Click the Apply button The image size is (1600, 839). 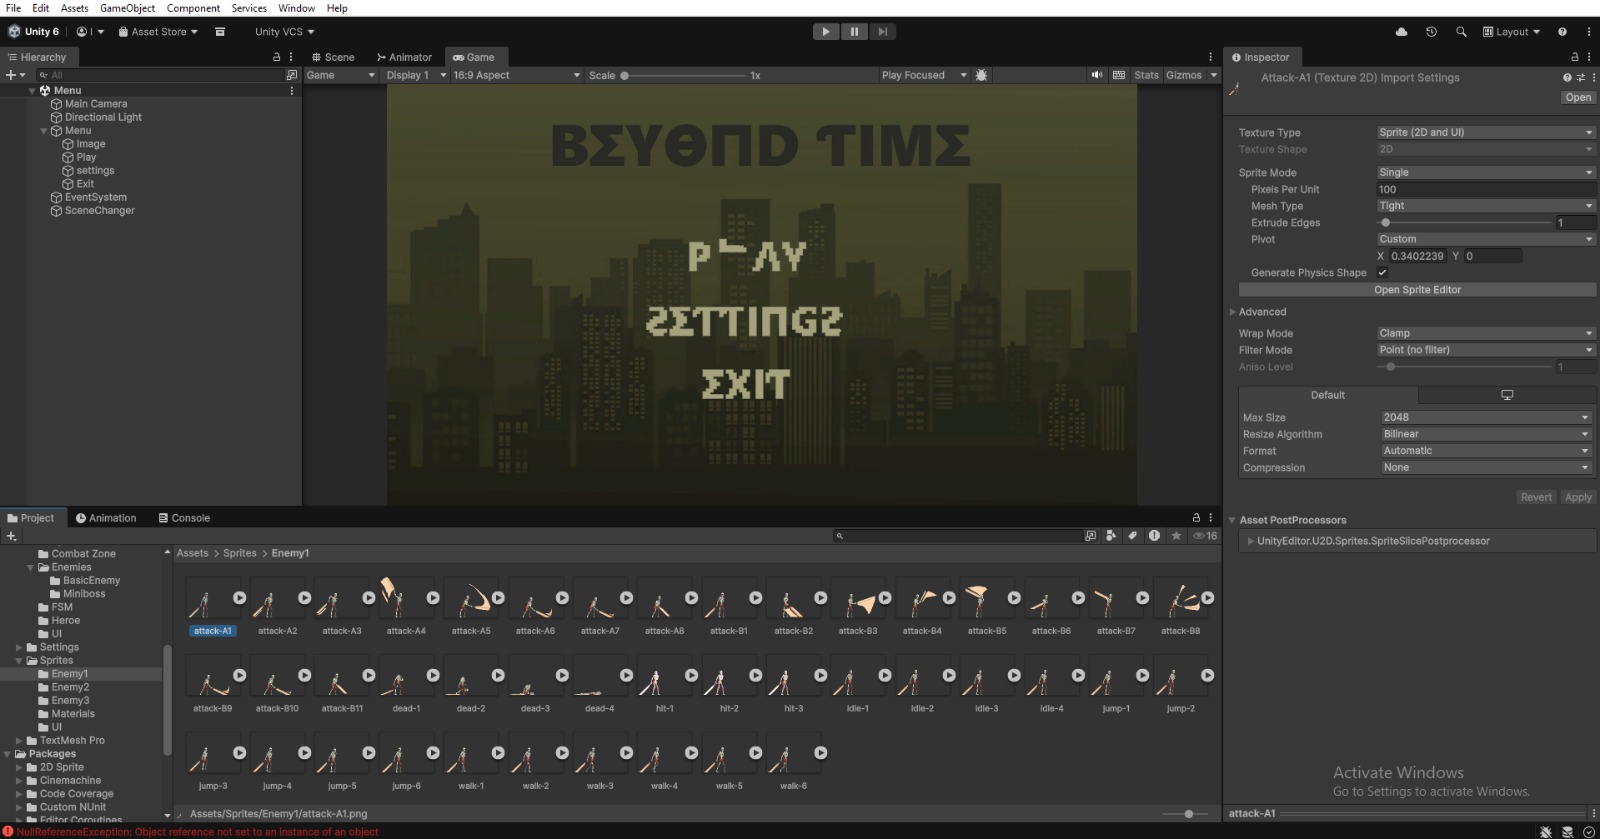1578,497
